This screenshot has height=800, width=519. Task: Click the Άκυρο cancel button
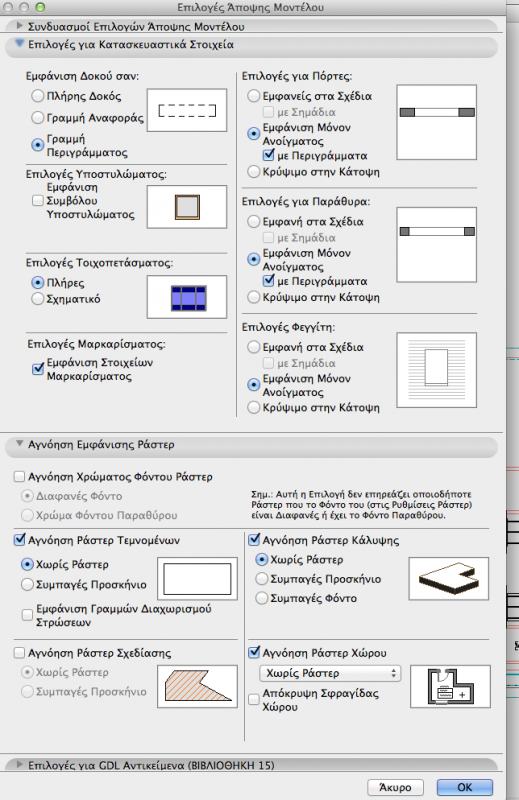pyautogui.click(x=396, y=787)
